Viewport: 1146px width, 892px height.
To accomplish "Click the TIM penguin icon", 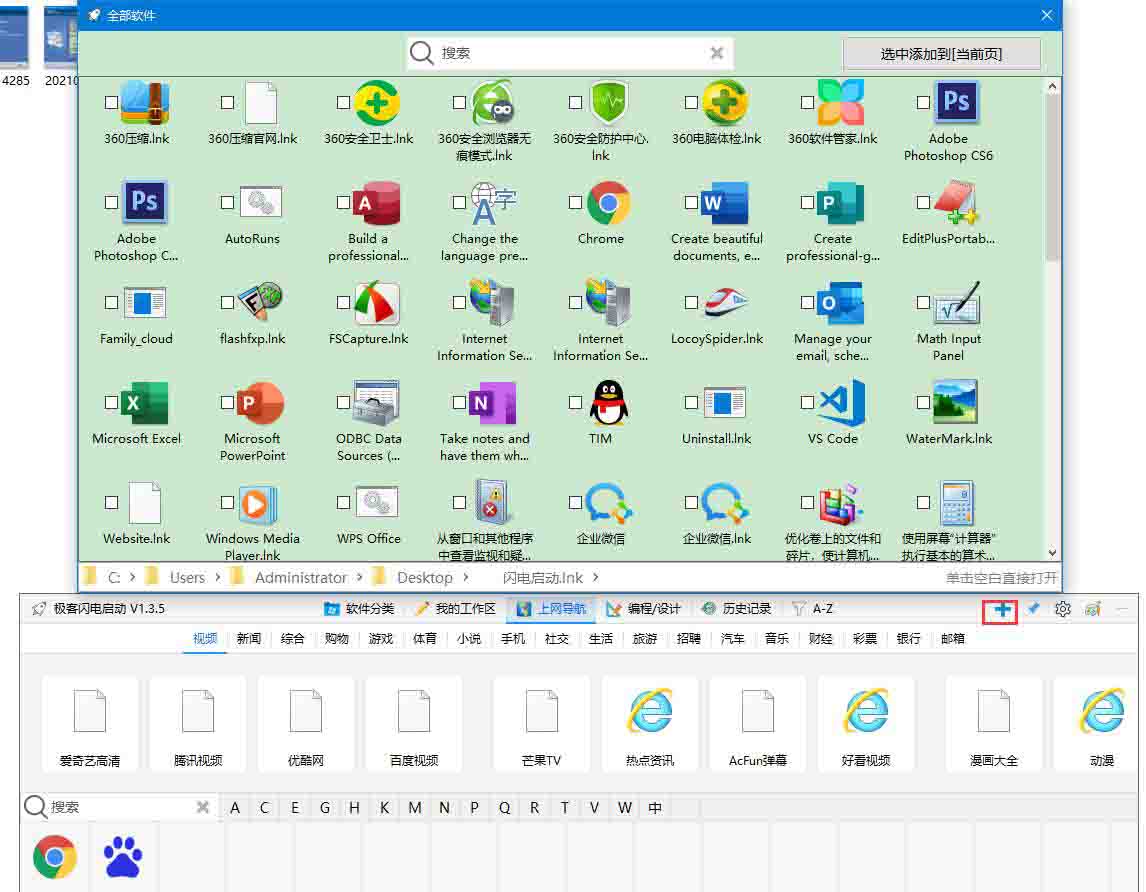I will (x=608, y=402).
